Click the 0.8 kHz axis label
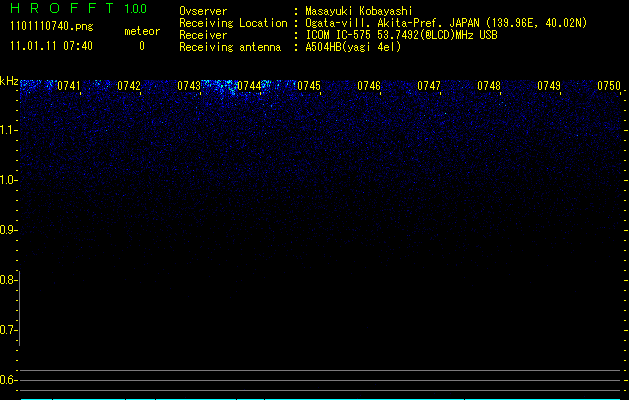The image size is (629, 400). pos(8,280)
